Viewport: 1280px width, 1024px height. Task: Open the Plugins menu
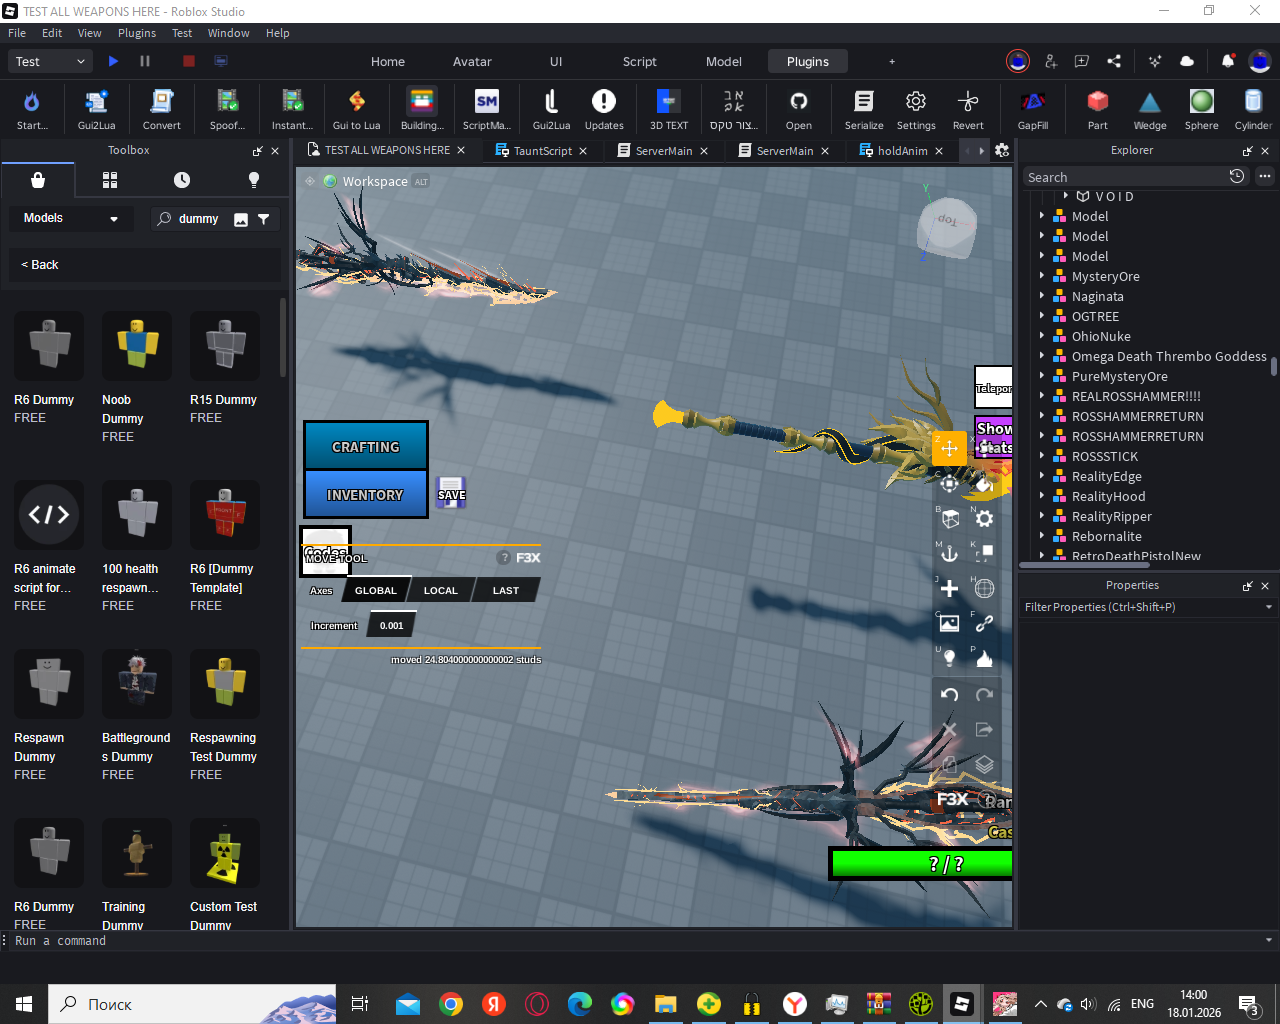pos(137,33)
